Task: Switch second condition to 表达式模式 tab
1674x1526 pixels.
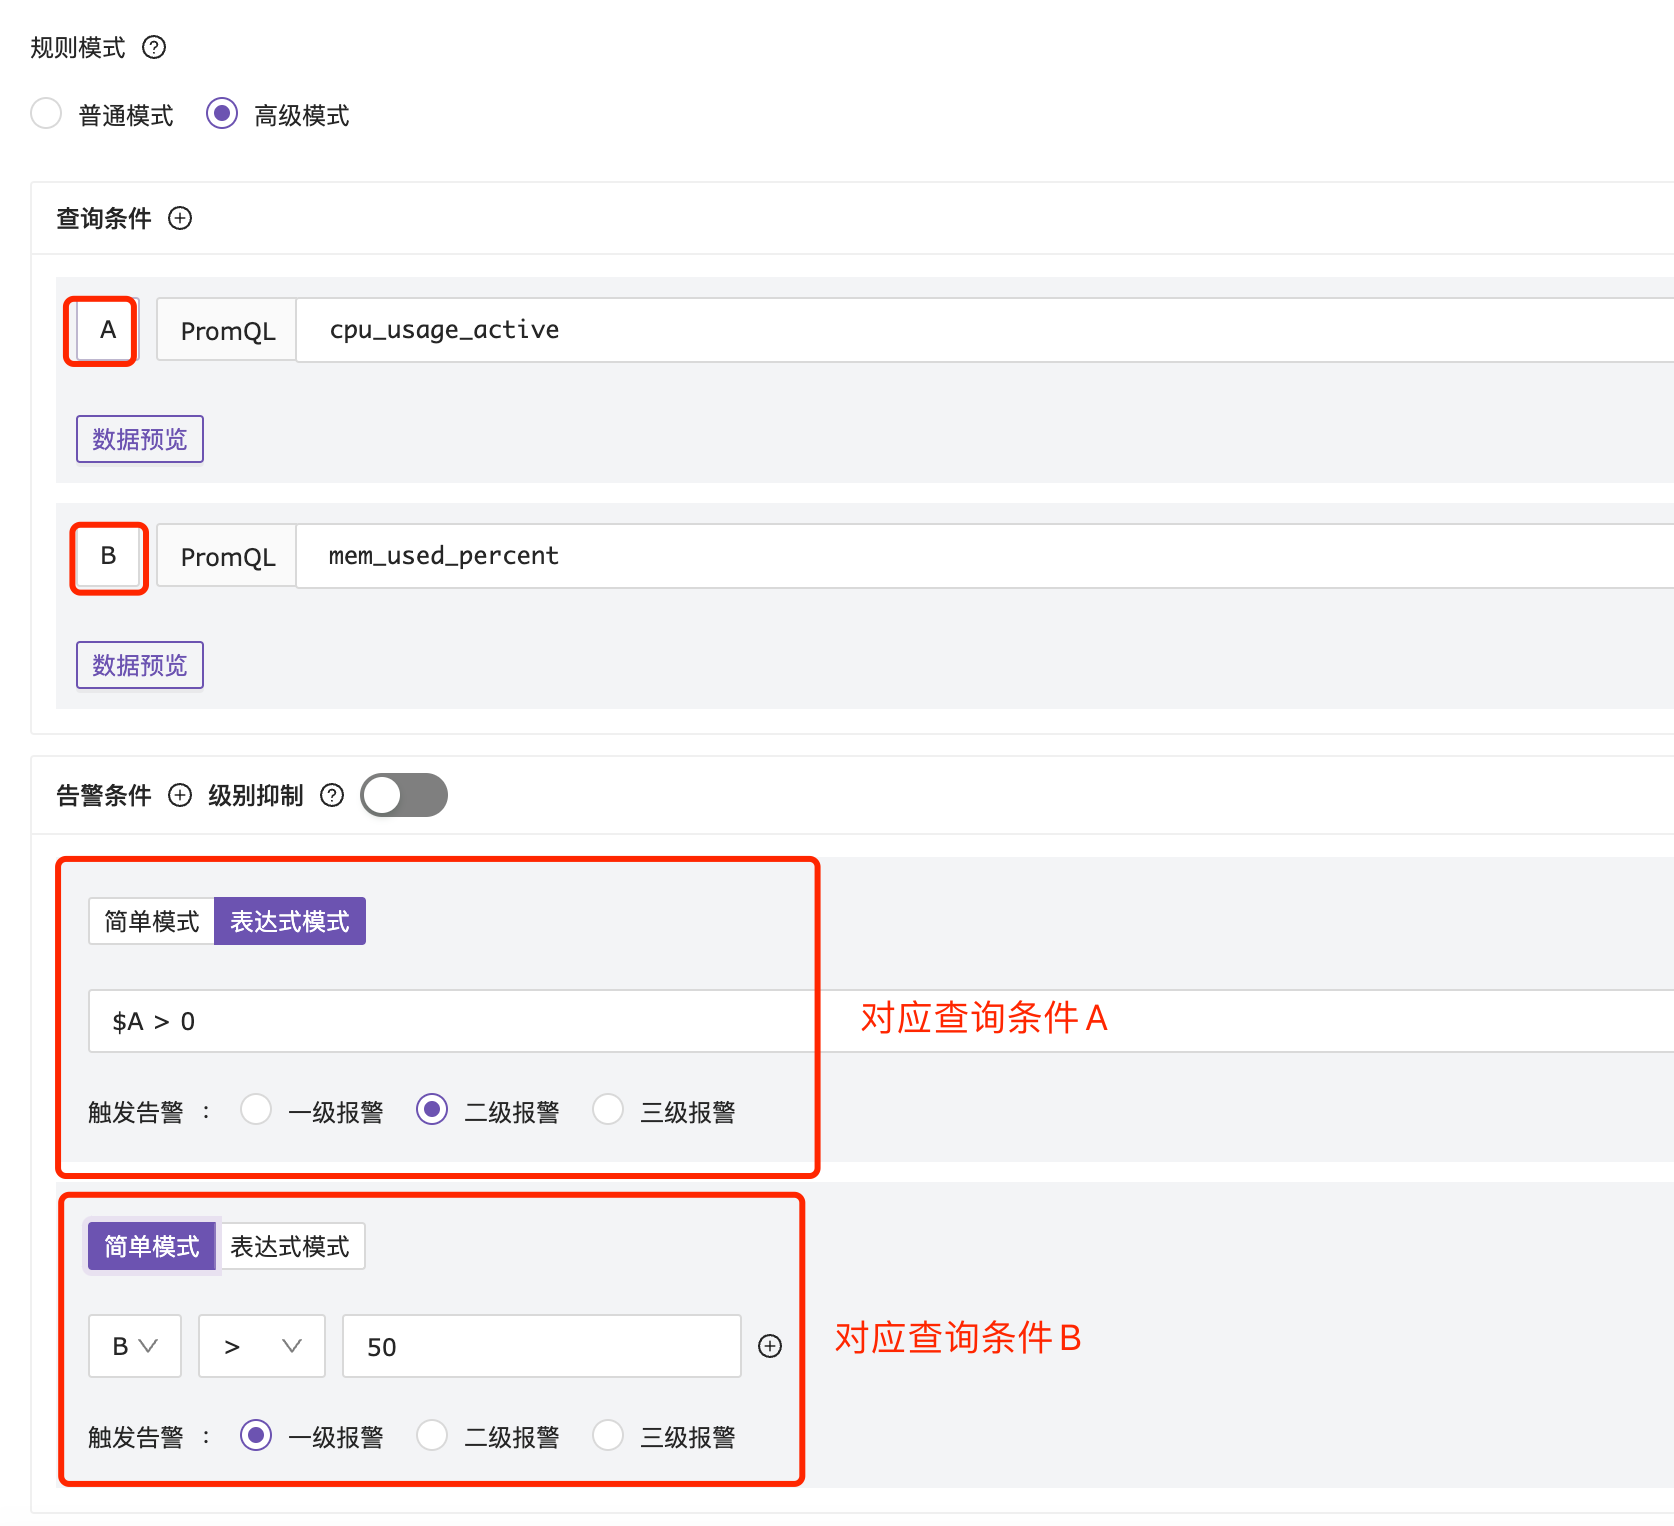Action: [x=290, y=1246]
